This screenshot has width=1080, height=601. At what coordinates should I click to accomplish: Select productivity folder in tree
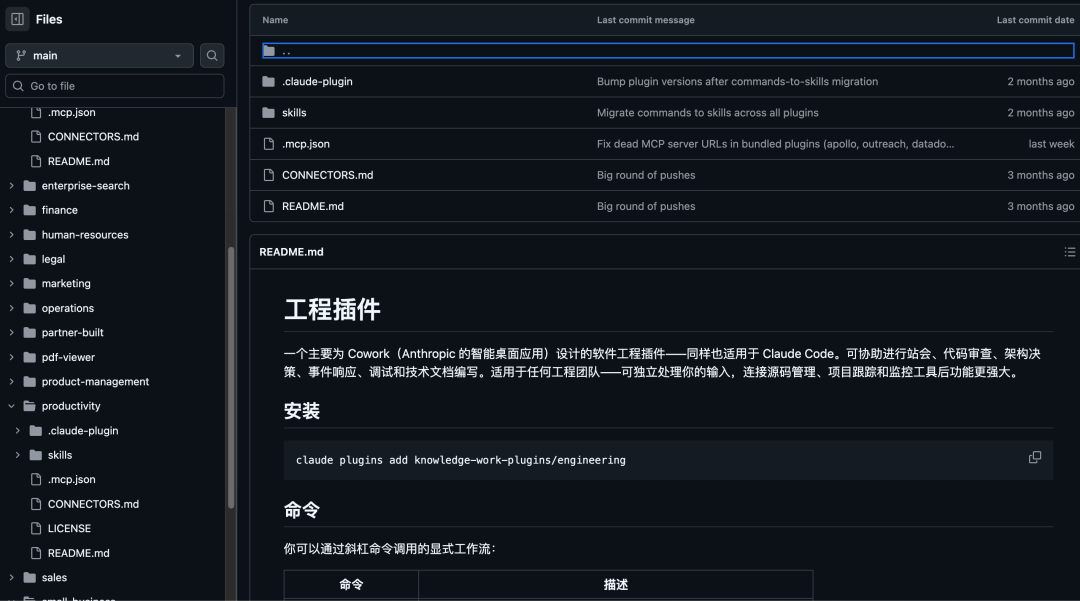pyautogui.click(x=71, y=406)
